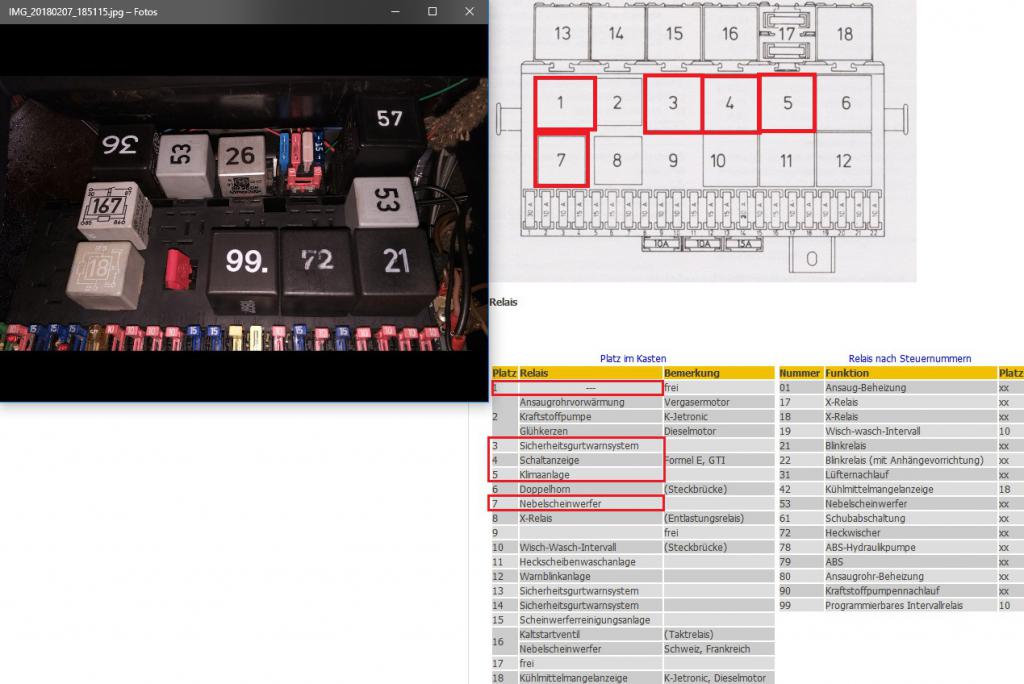Select the black relay marked 57
1024x684 pixels.
click(389, 121)
